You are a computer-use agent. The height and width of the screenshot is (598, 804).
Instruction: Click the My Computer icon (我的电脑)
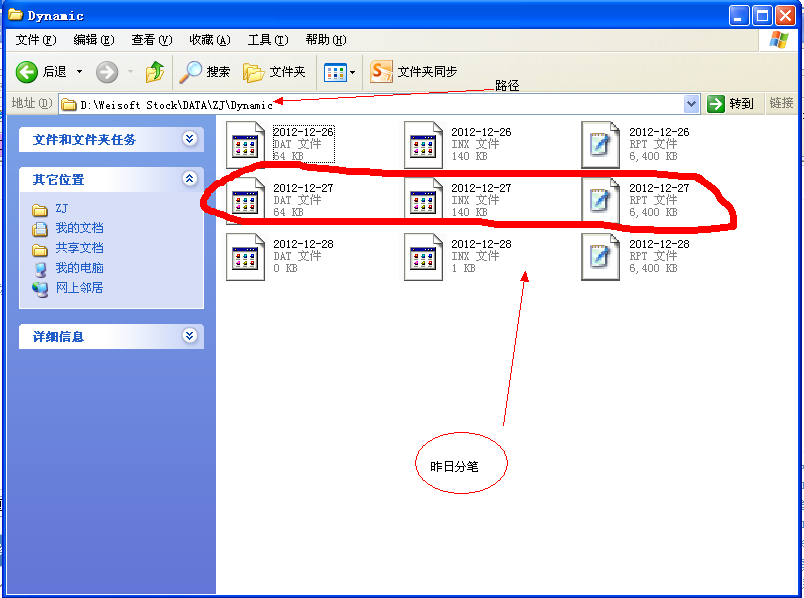(x=39, y=269)
